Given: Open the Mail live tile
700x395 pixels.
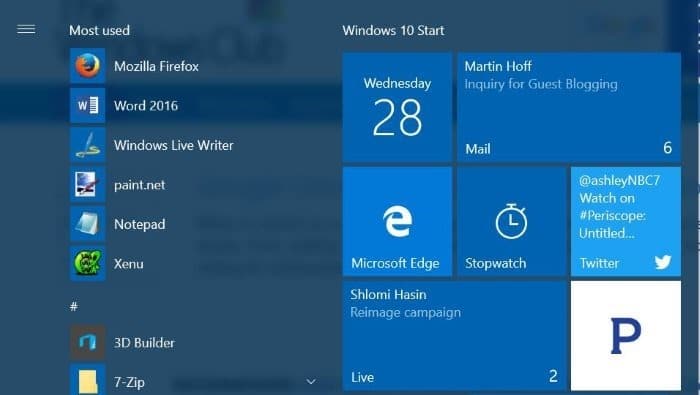Looking at the screenshot, I should [x=569, y=107].
